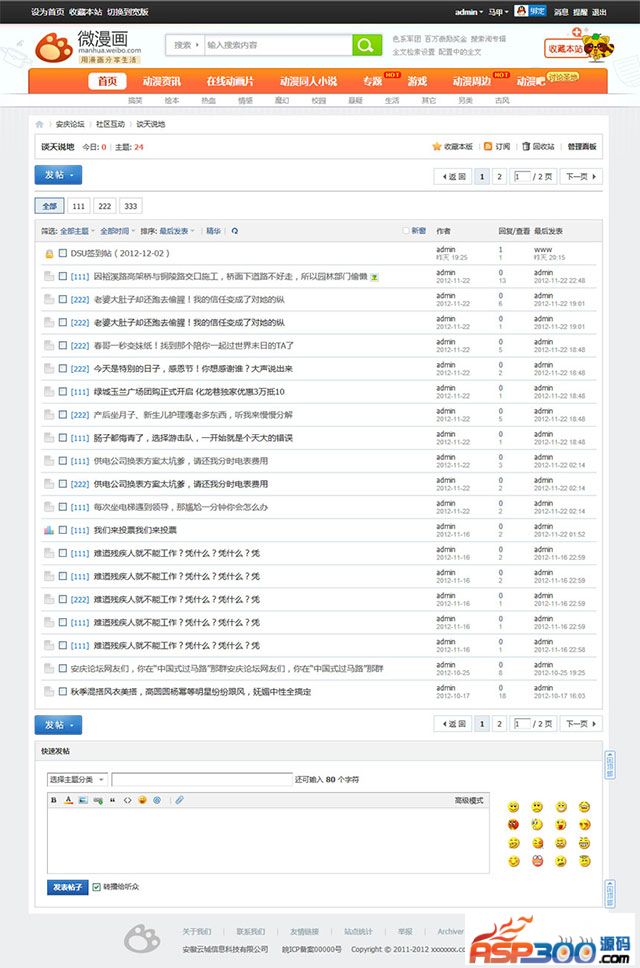The image size is (640, 968).
Task: Open the 首页 nav tab
Action: coord(107,81)
